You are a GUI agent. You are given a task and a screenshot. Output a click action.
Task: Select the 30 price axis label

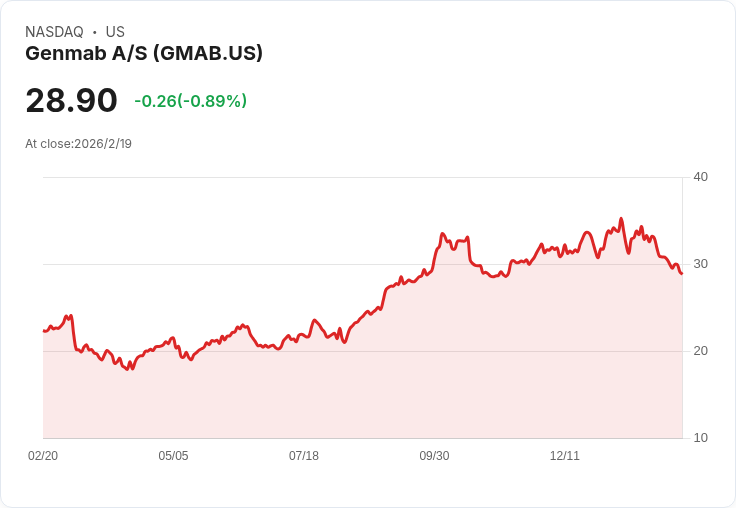pyautogui.click(x=700, y=264)
